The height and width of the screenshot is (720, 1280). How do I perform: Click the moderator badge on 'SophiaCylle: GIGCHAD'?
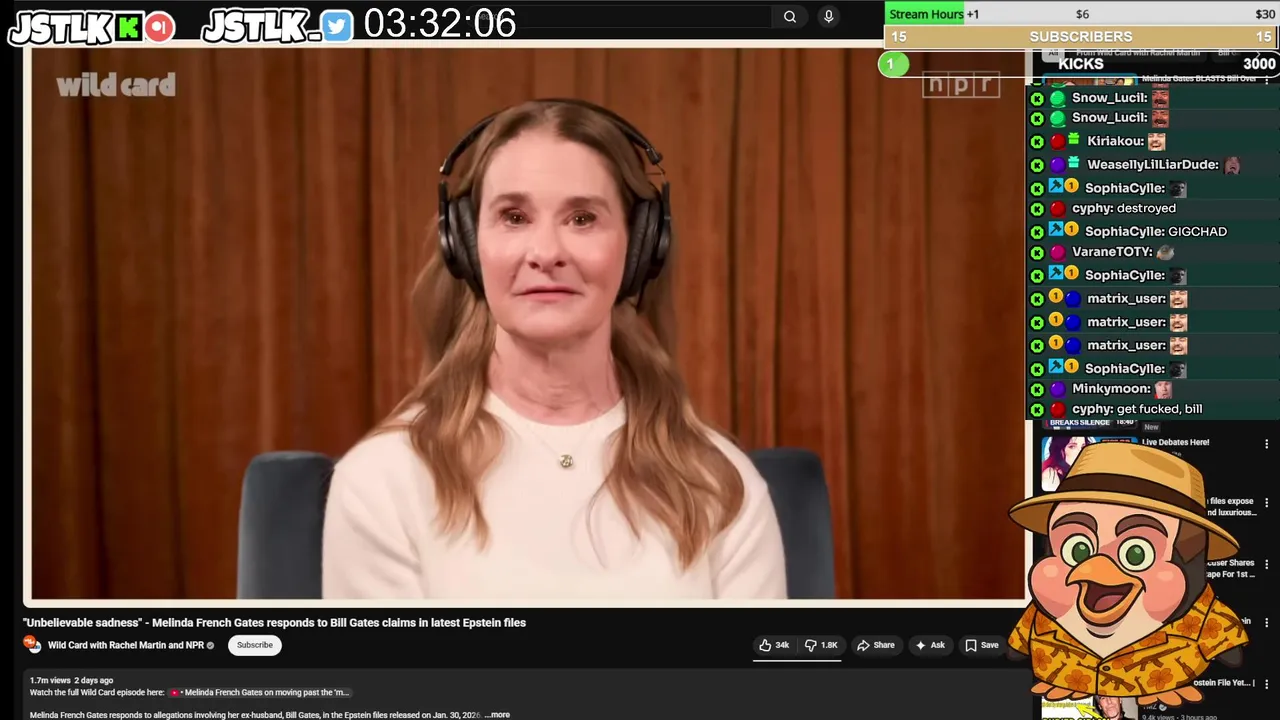1055,229
